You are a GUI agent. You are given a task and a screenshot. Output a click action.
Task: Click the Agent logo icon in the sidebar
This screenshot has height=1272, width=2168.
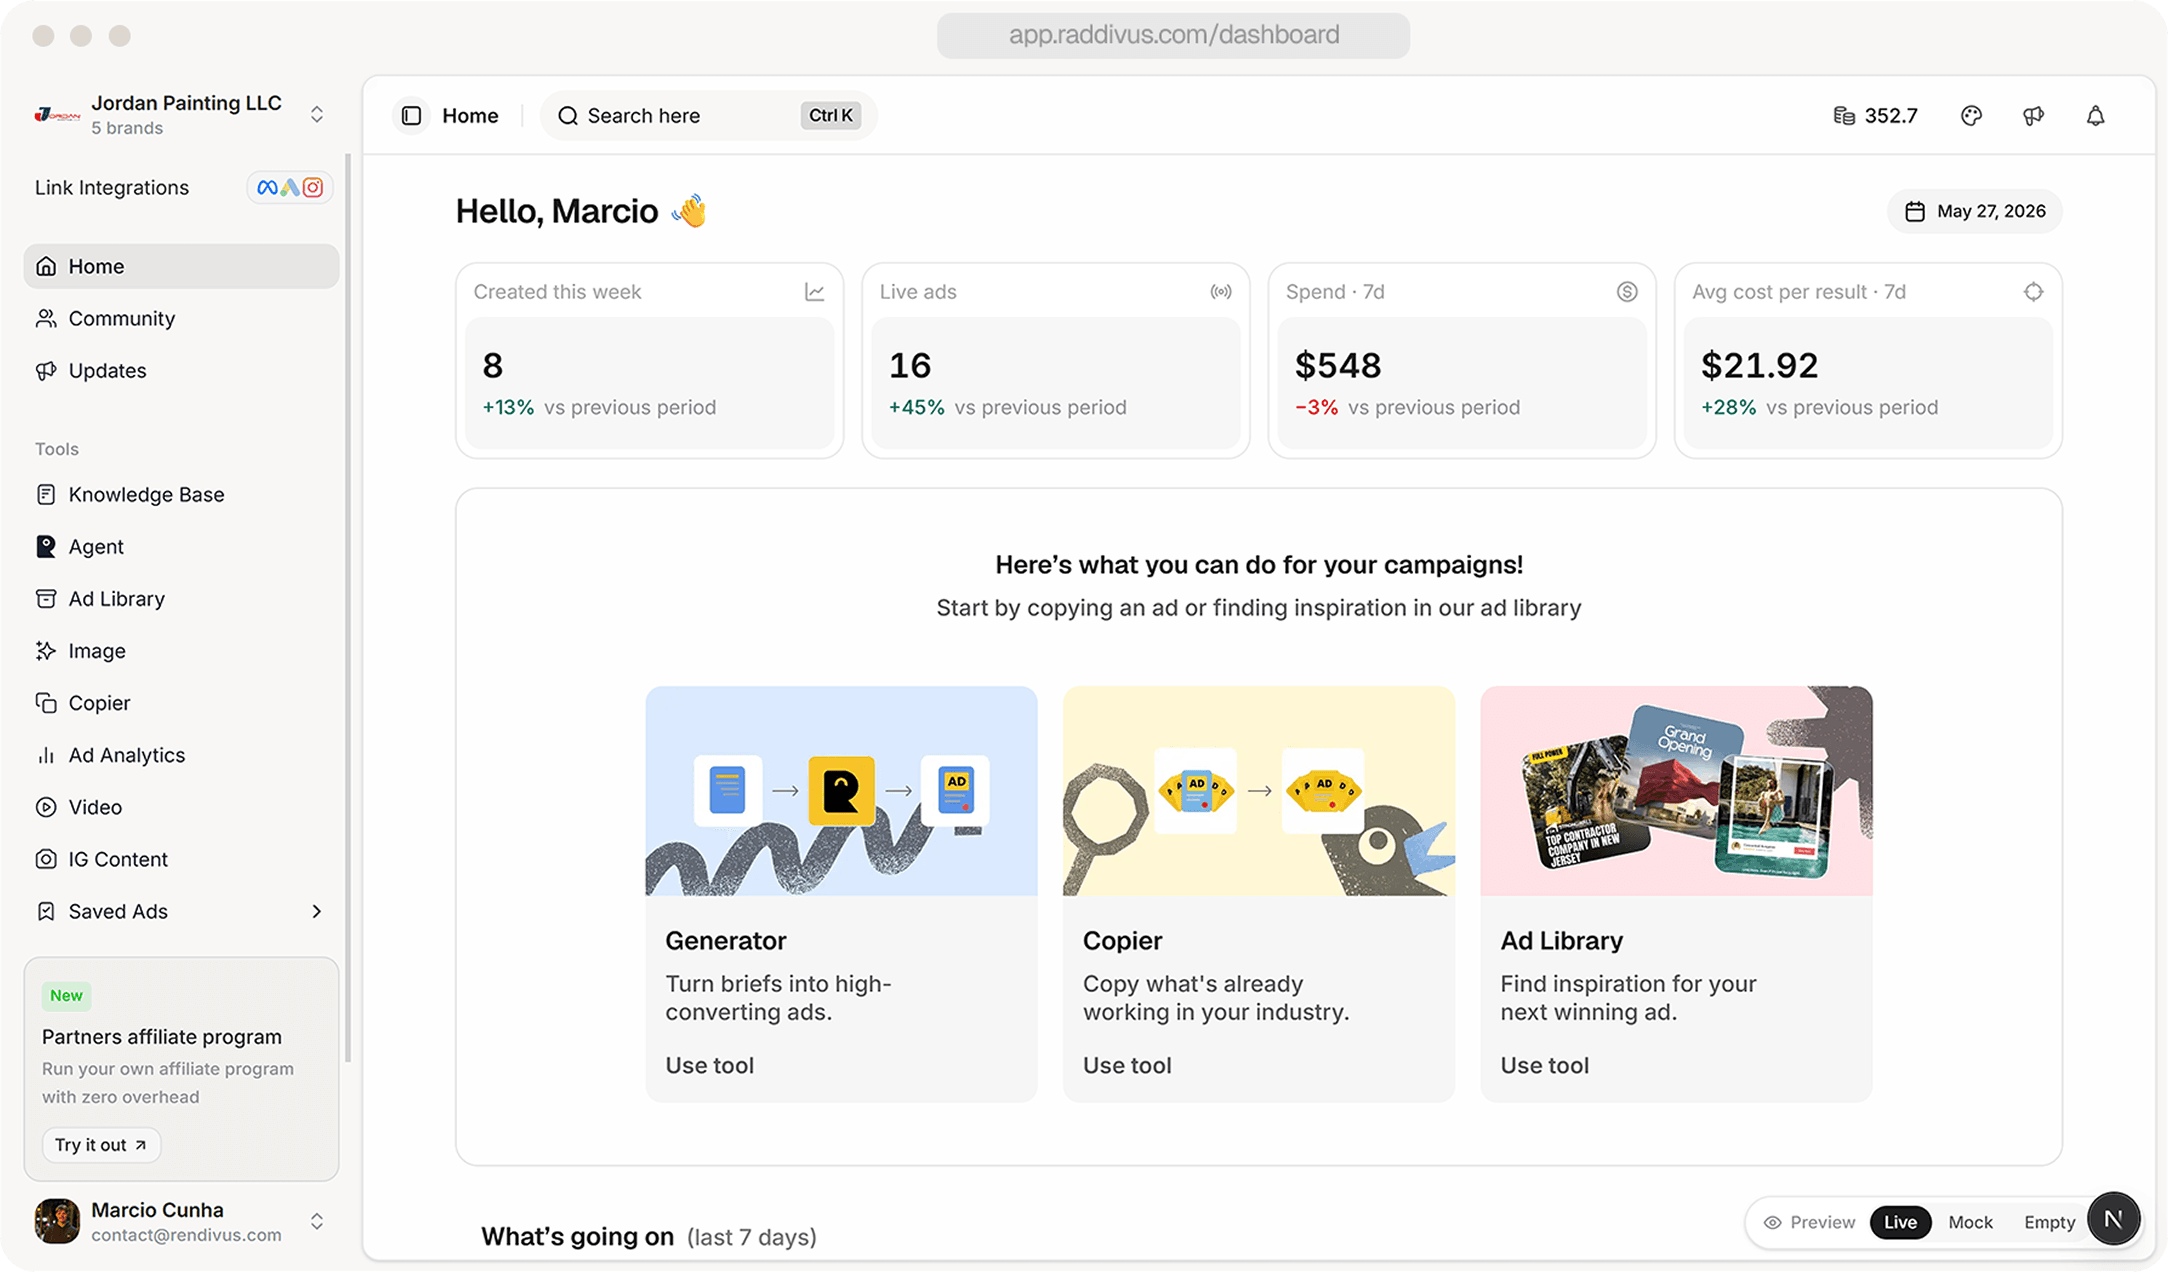click(46, 547)
